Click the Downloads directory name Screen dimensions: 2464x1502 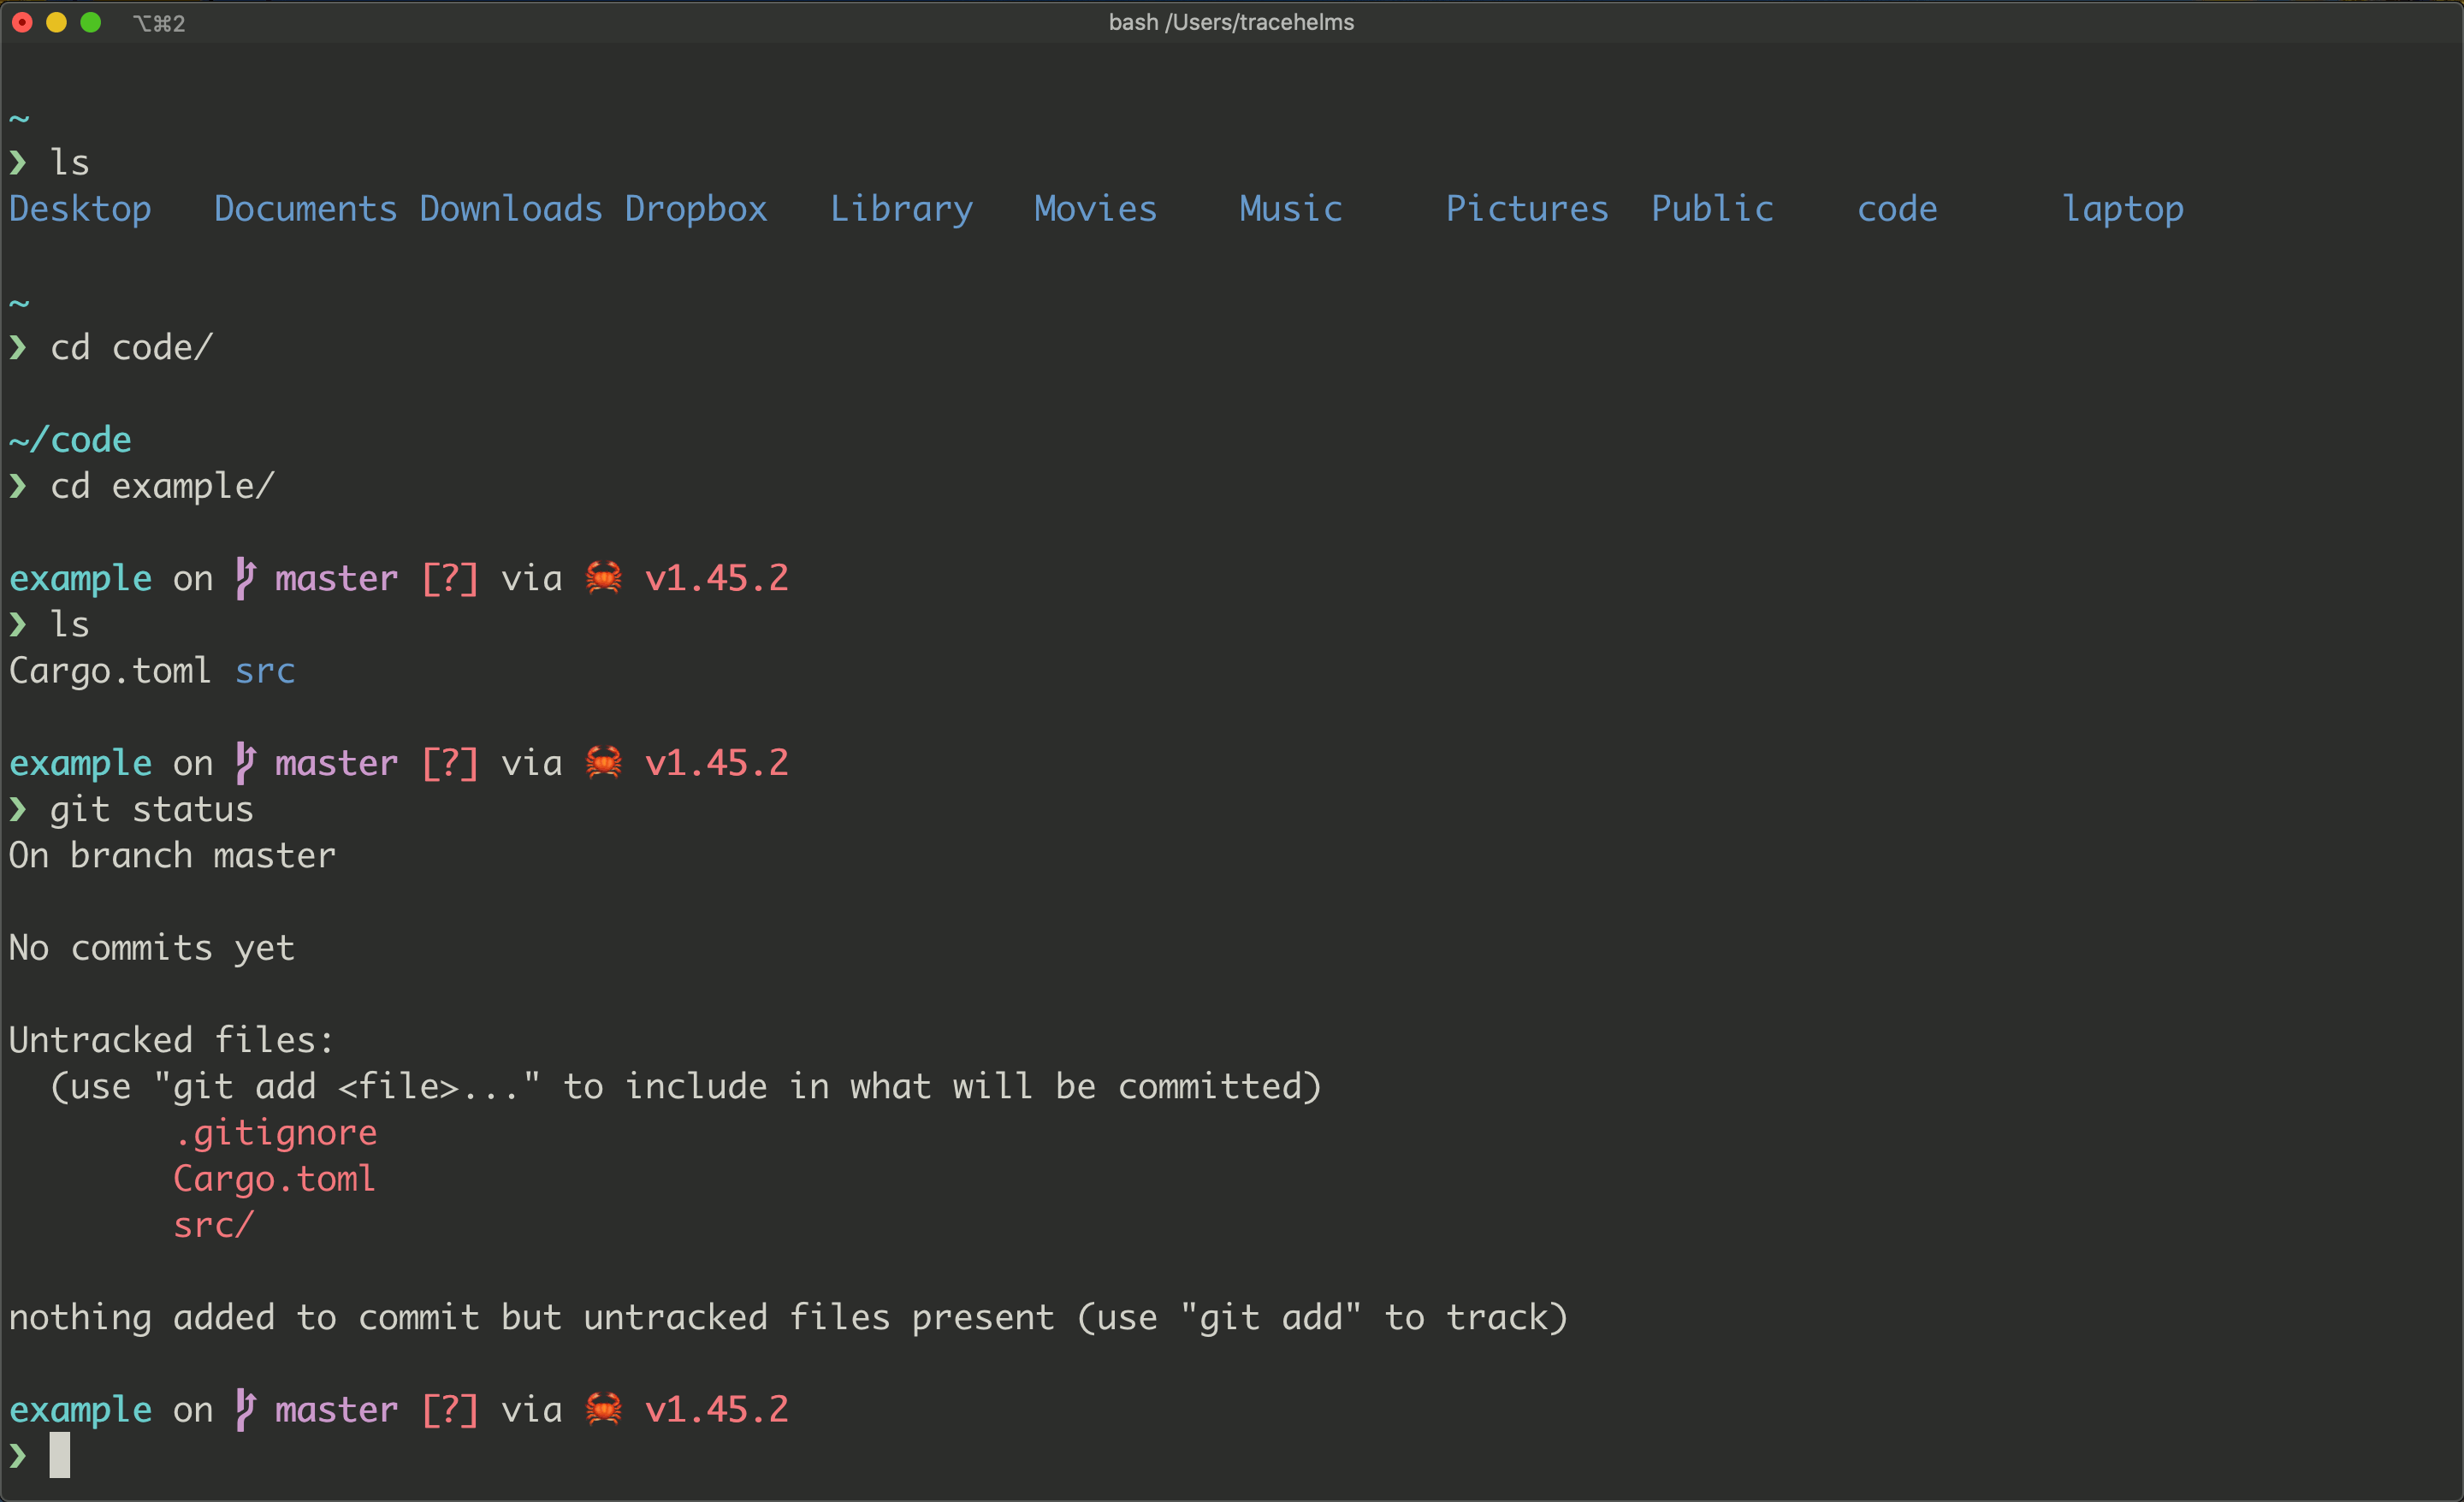coord(511,208)
